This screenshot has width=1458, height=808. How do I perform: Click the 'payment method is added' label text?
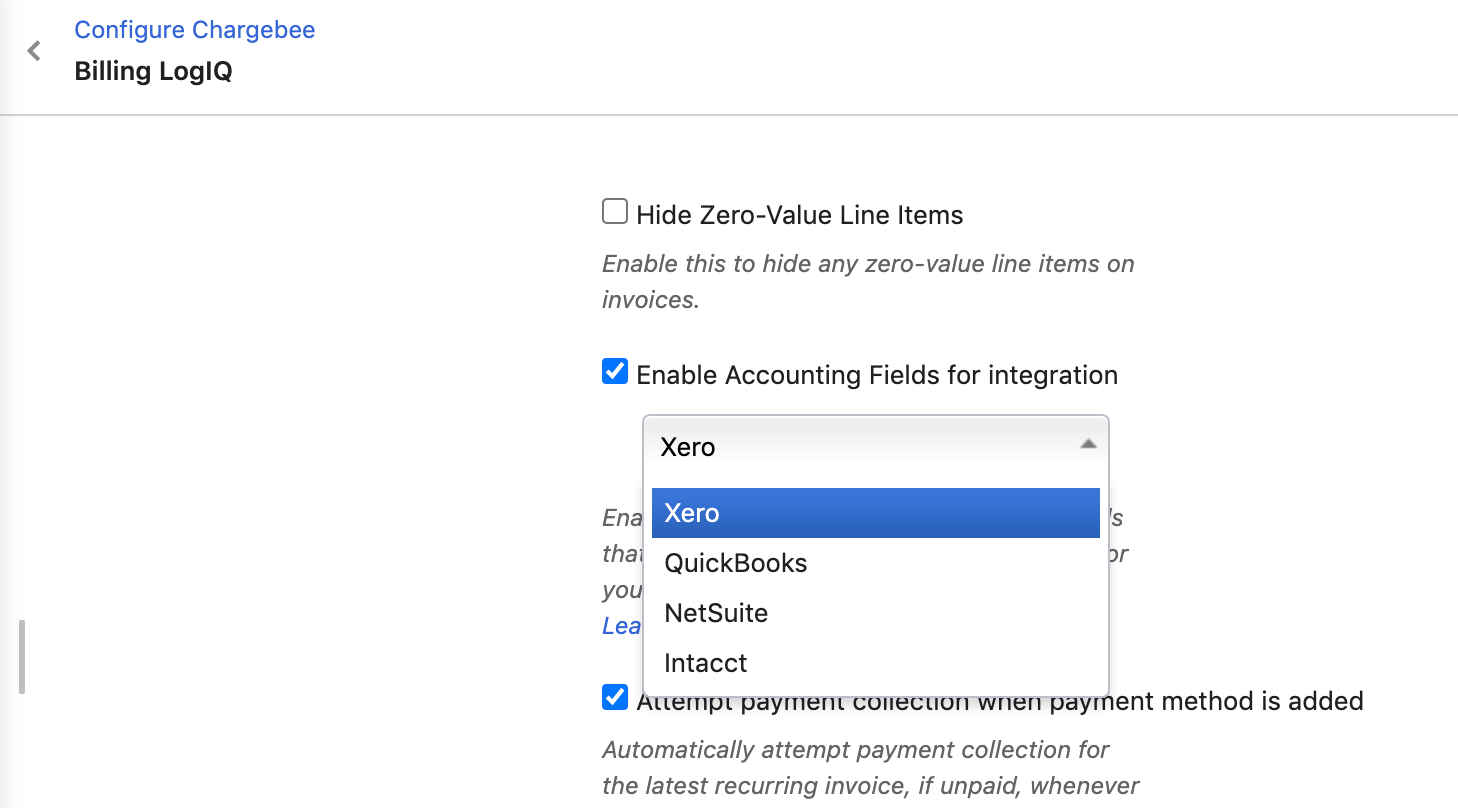coord(1230,701)
